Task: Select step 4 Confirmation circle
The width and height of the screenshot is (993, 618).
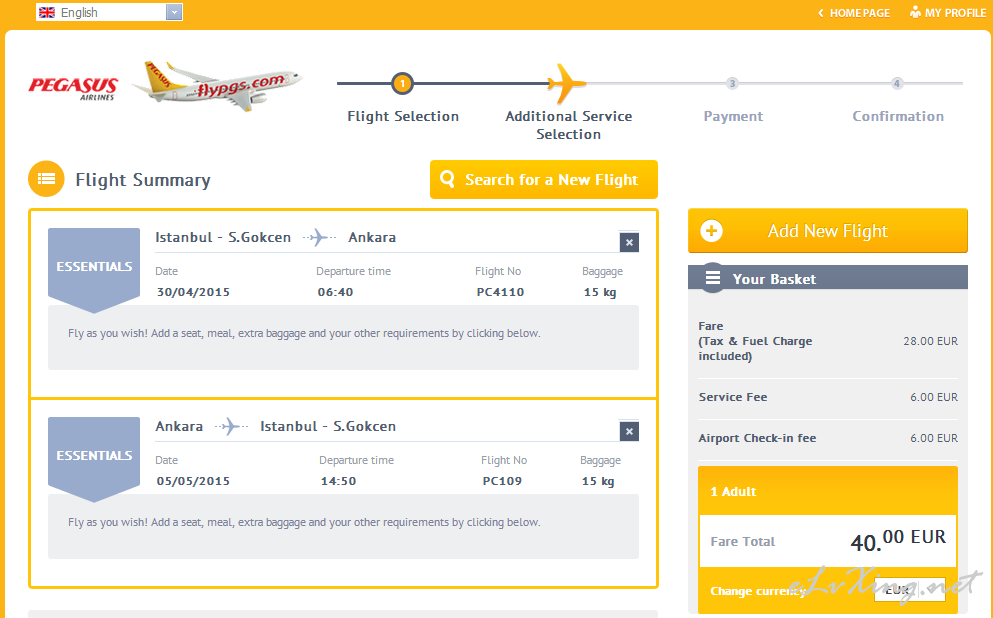Action: [897, 84]
